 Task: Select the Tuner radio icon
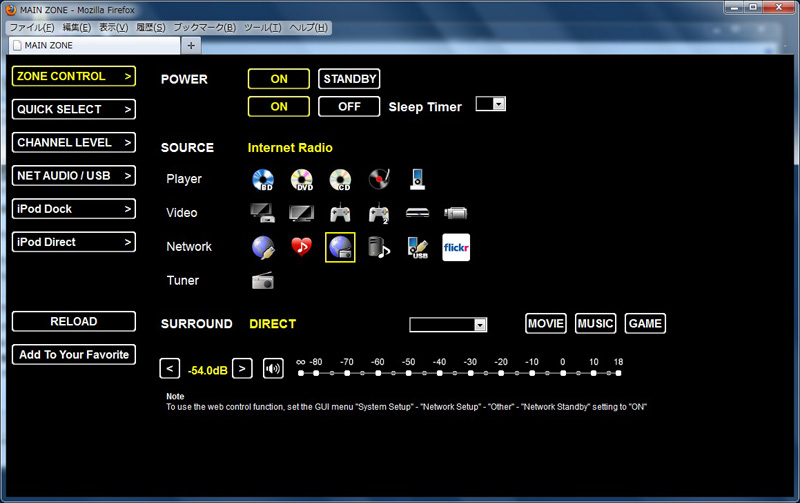[262, 281]
